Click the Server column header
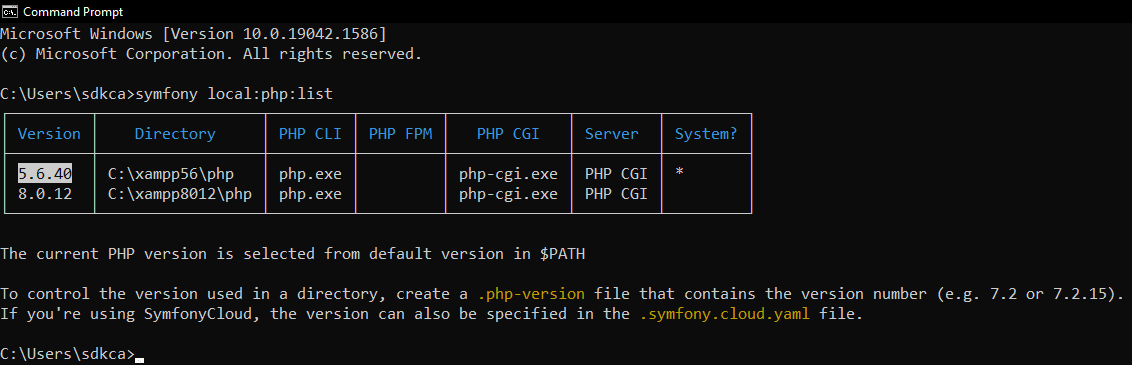The height and width of the screenshot is (365, 1132). 611,133
